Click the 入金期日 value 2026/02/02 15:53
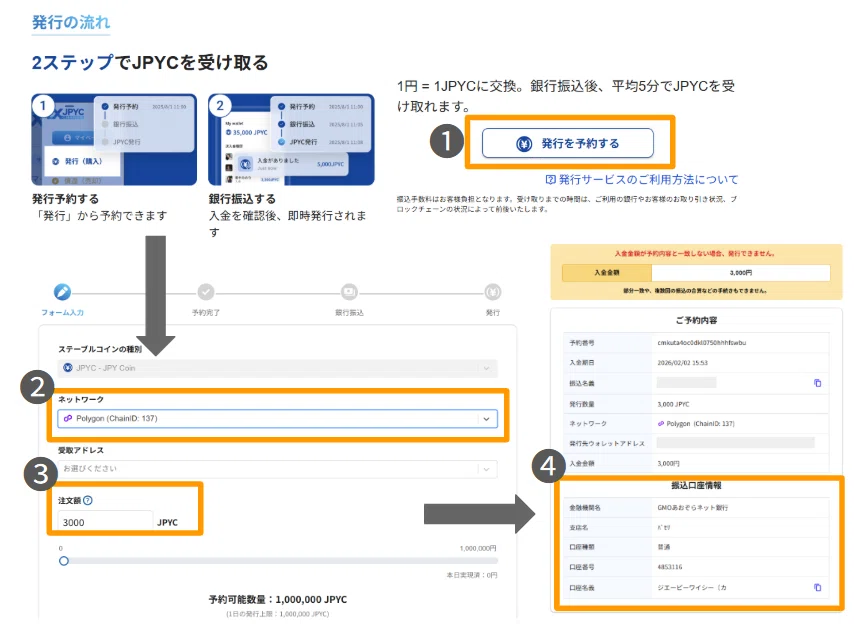The image size is (857, 624). pos(682,363)
